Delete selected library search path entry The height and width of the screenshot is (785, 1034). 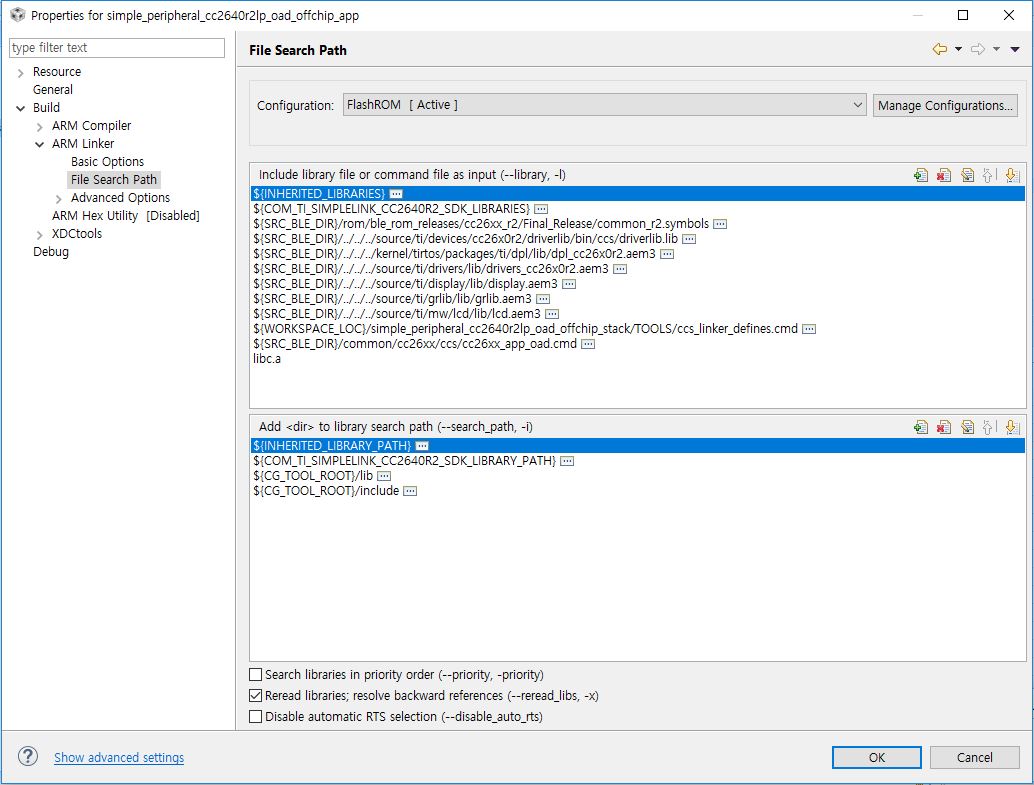[942, 428]
